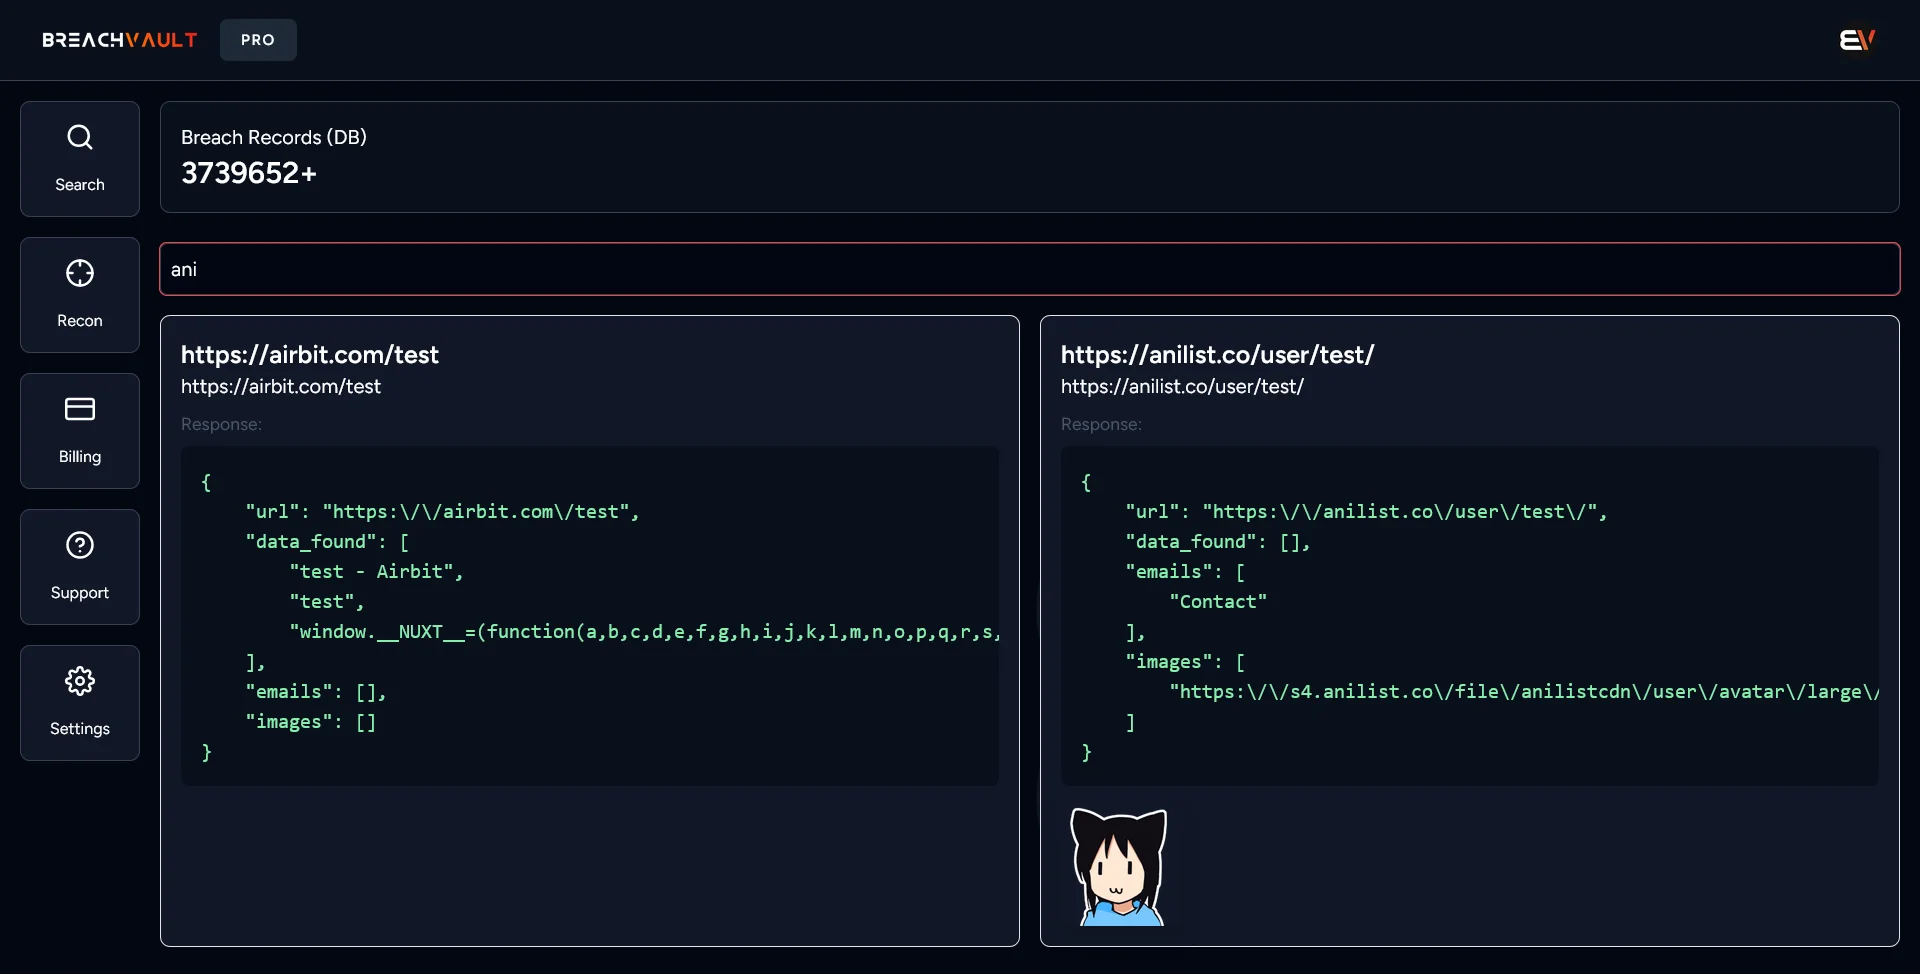Viewport: 1920px width, 975px height.
Task: Open the Recon crosshair icon
Action: coord(80,273)
